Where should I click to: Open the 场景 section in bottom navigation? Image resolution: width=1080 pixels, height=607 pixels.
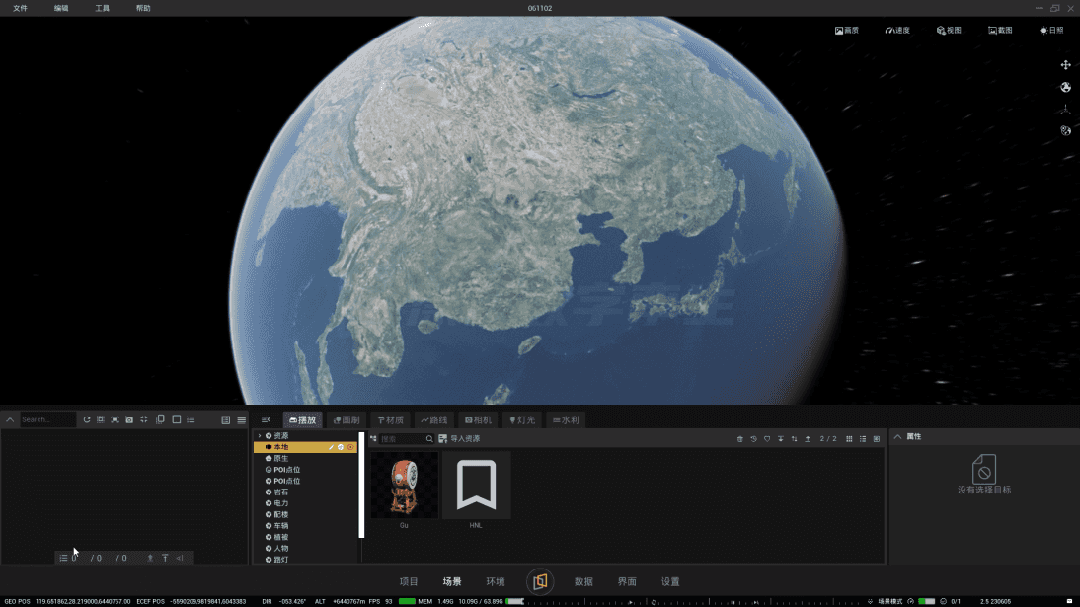click(452, 582)
